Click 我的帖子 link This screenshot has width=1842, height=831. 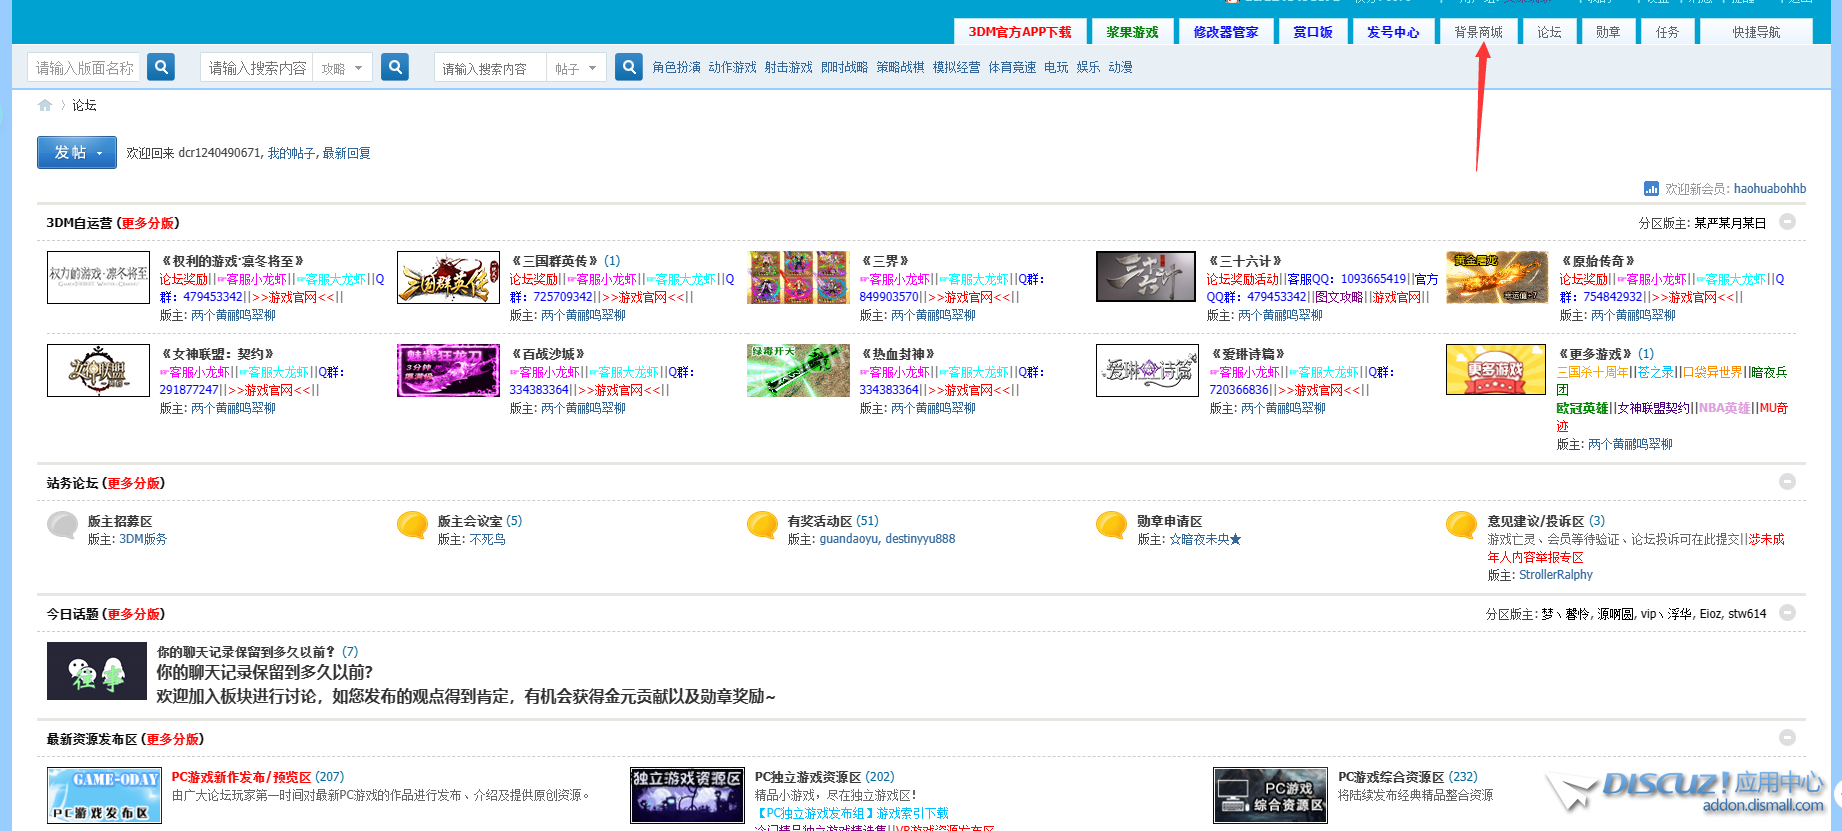[x=291, y=153]
